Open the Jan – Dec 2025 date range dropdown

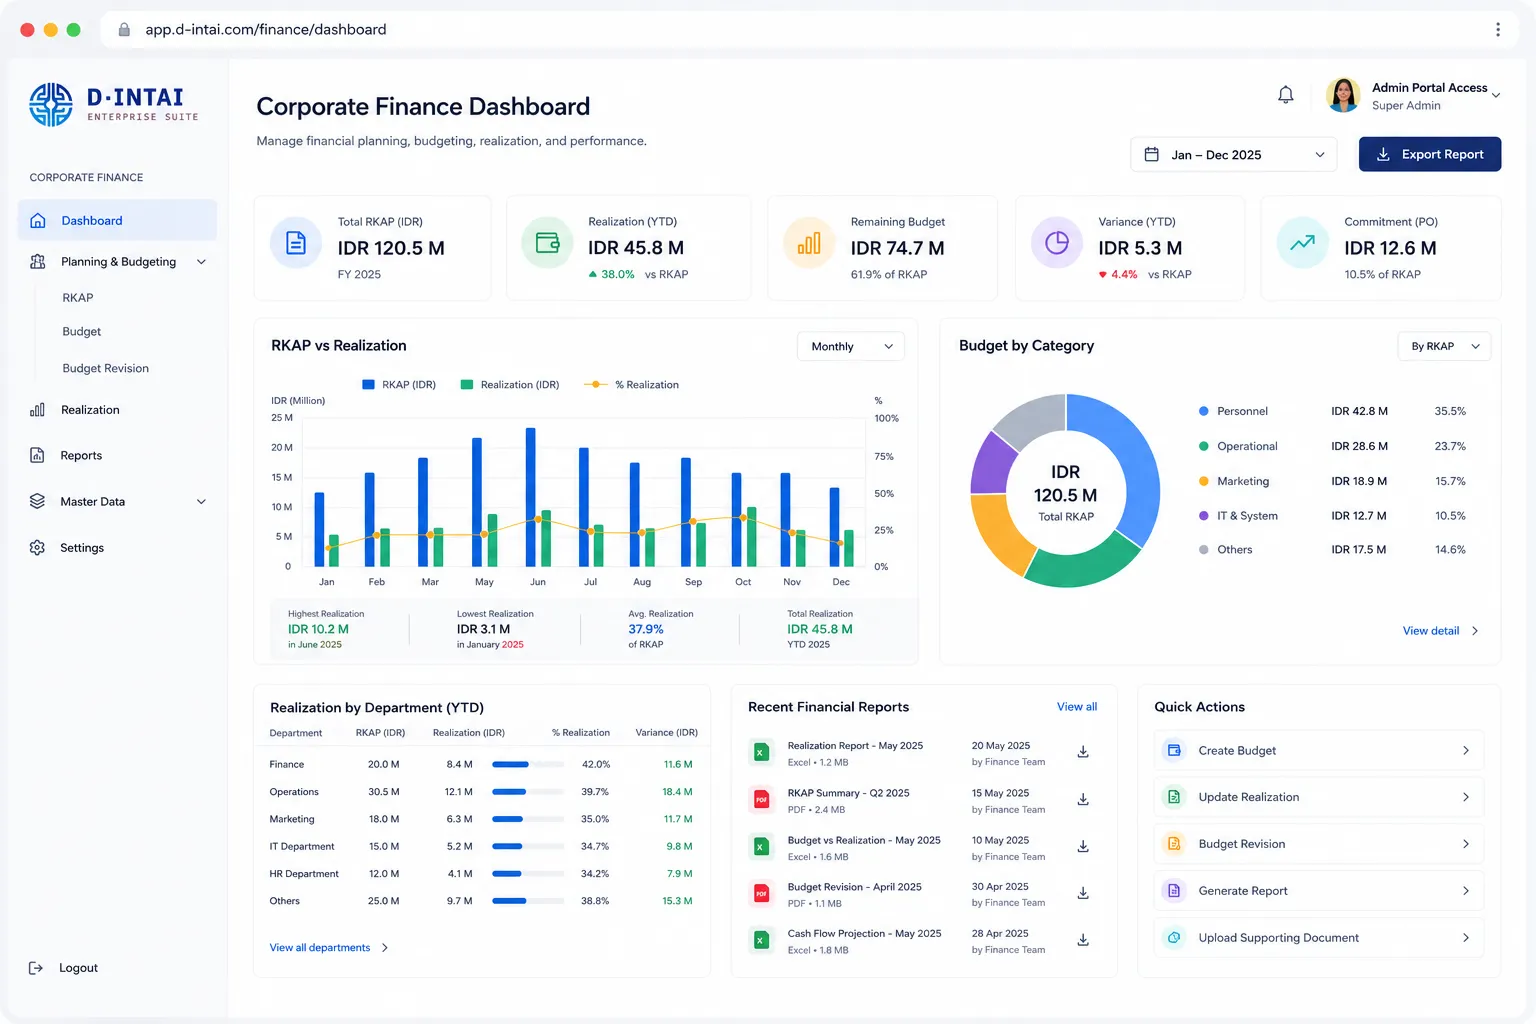click(1233, 155)
